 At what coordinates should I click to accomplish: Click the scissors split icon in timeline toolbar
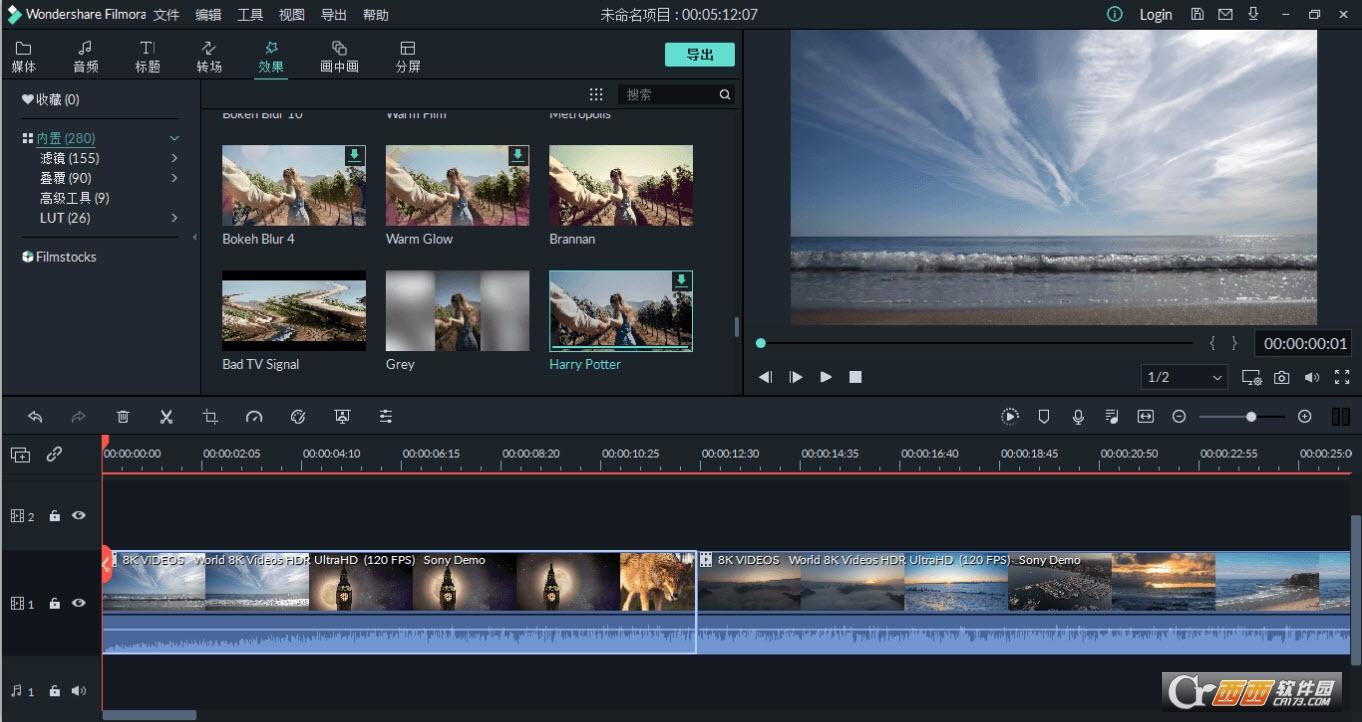(166, 417)
